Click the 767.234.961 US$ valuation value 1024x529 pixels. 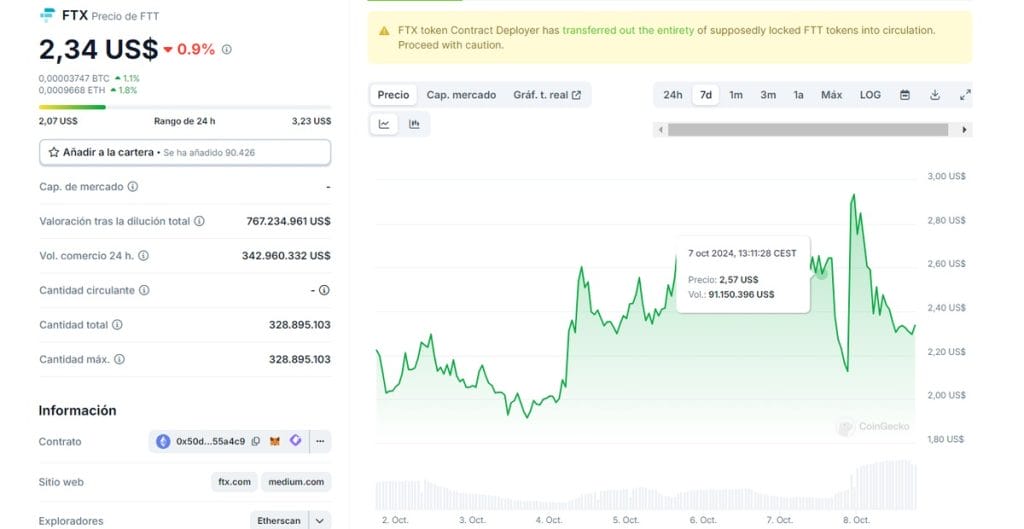(289, 221)
